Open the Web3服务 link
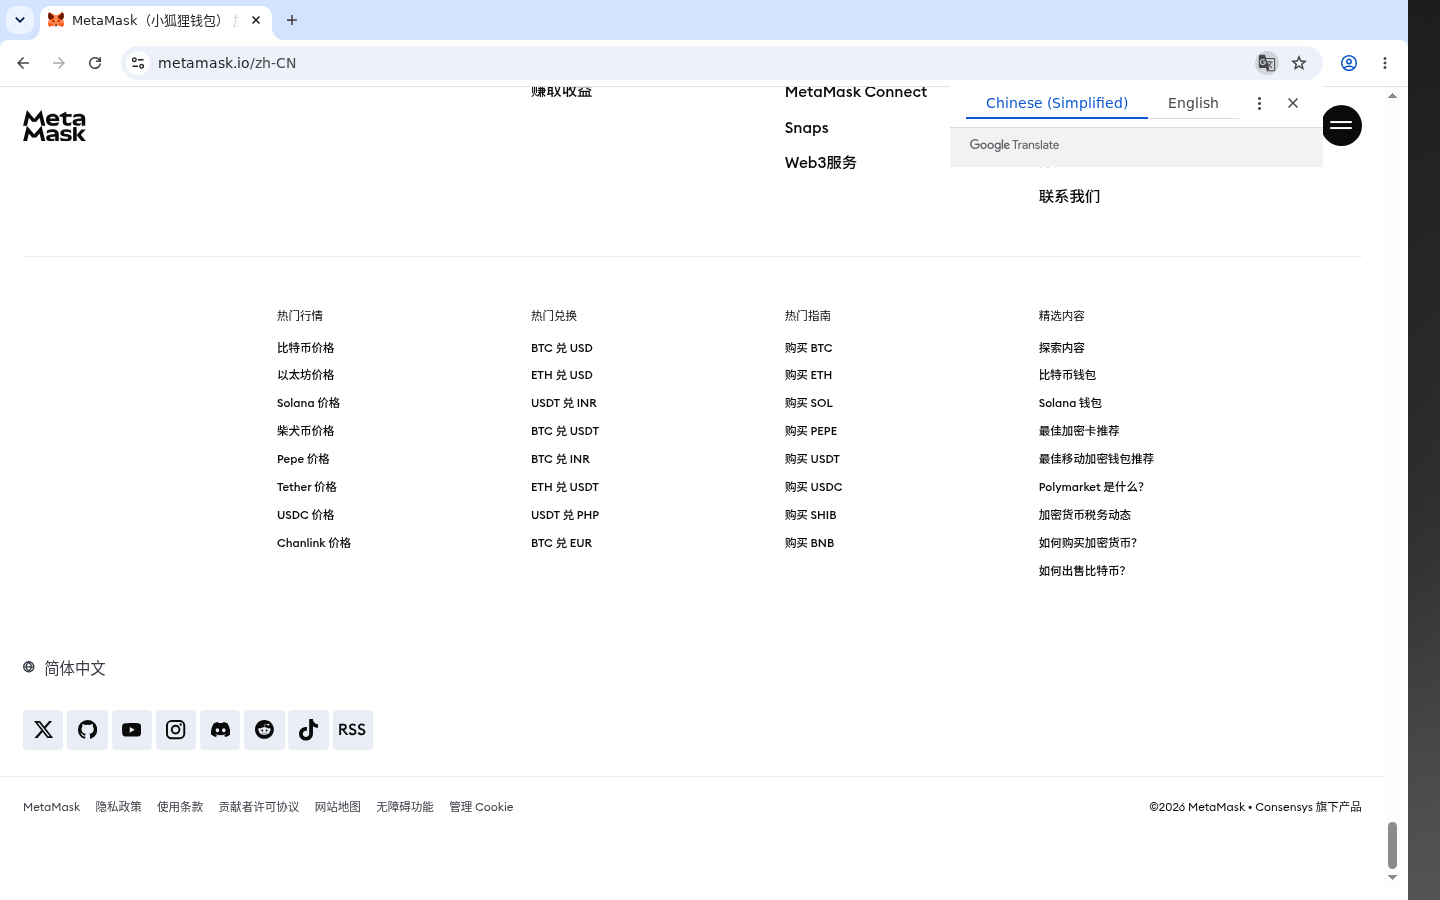 click(821, 162)
